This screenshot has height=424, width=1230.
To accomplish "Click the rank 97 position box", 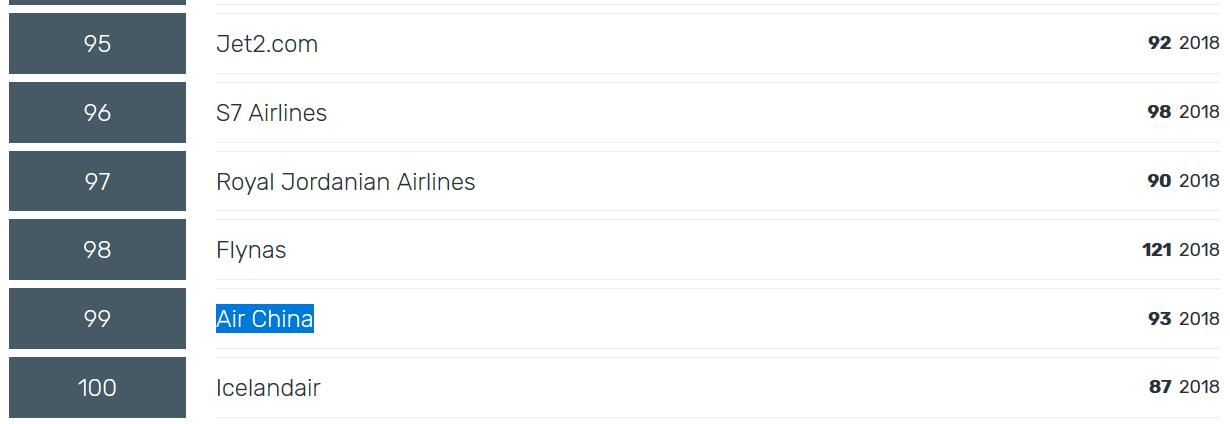I will point(97,182).
